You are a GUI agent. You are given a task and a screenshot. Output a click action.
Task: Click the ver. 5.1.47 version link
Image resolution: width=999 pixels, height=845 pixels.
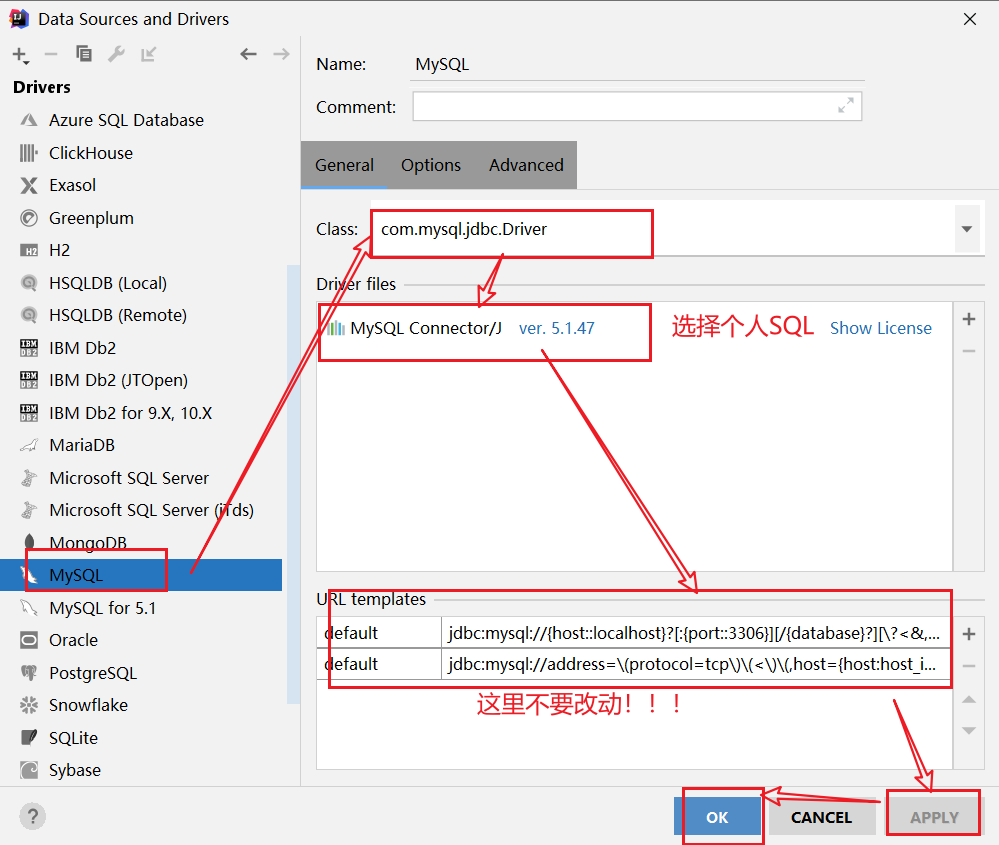(x=557, y=328)
